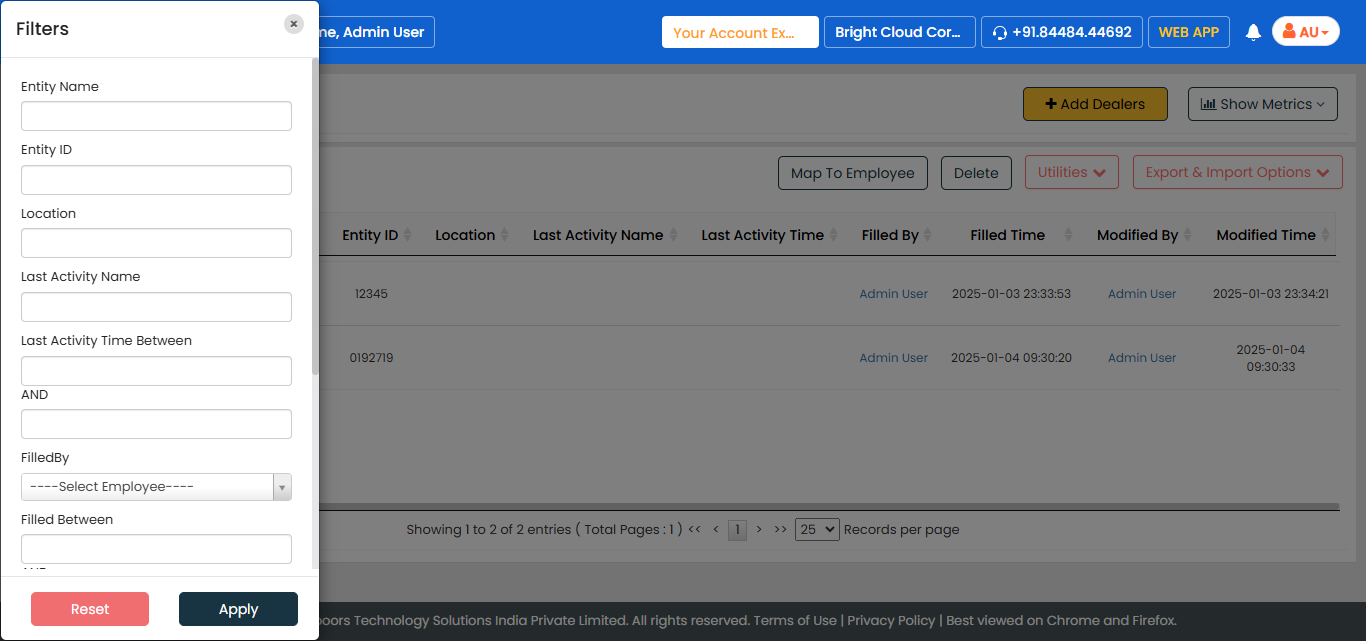Click the notification bell icon
The height and width of the screenshot is (641, 1366).
1253,32
